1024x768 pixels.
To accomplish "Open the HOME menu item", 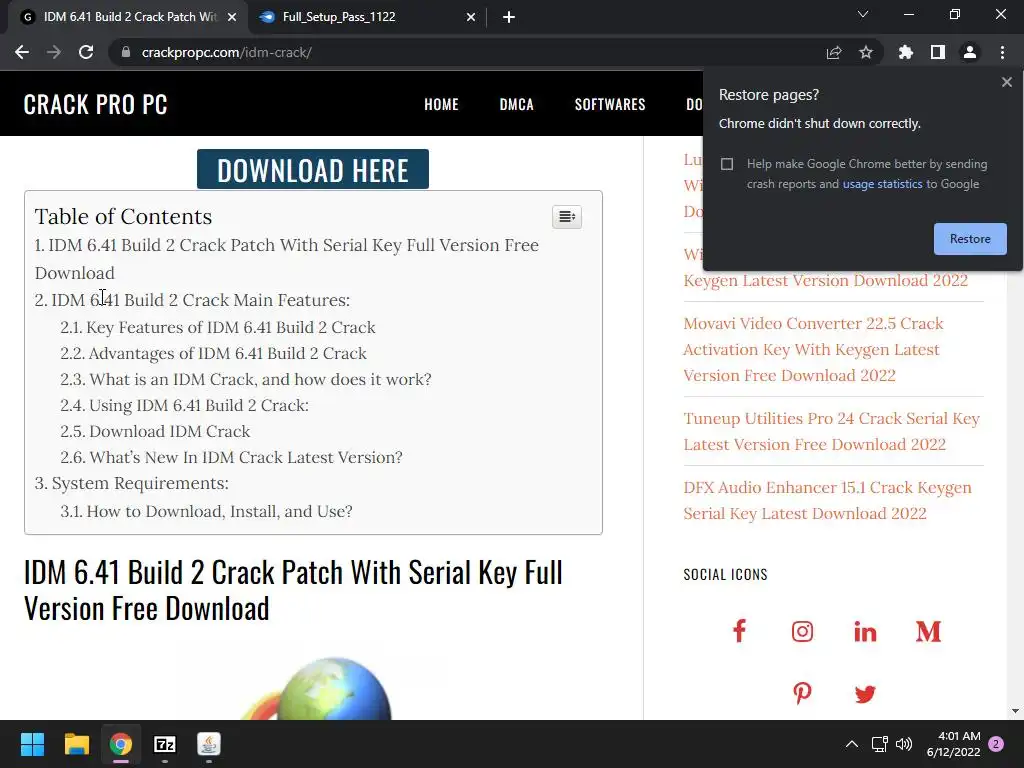I will pyautogui.click(x=441, y=104).
